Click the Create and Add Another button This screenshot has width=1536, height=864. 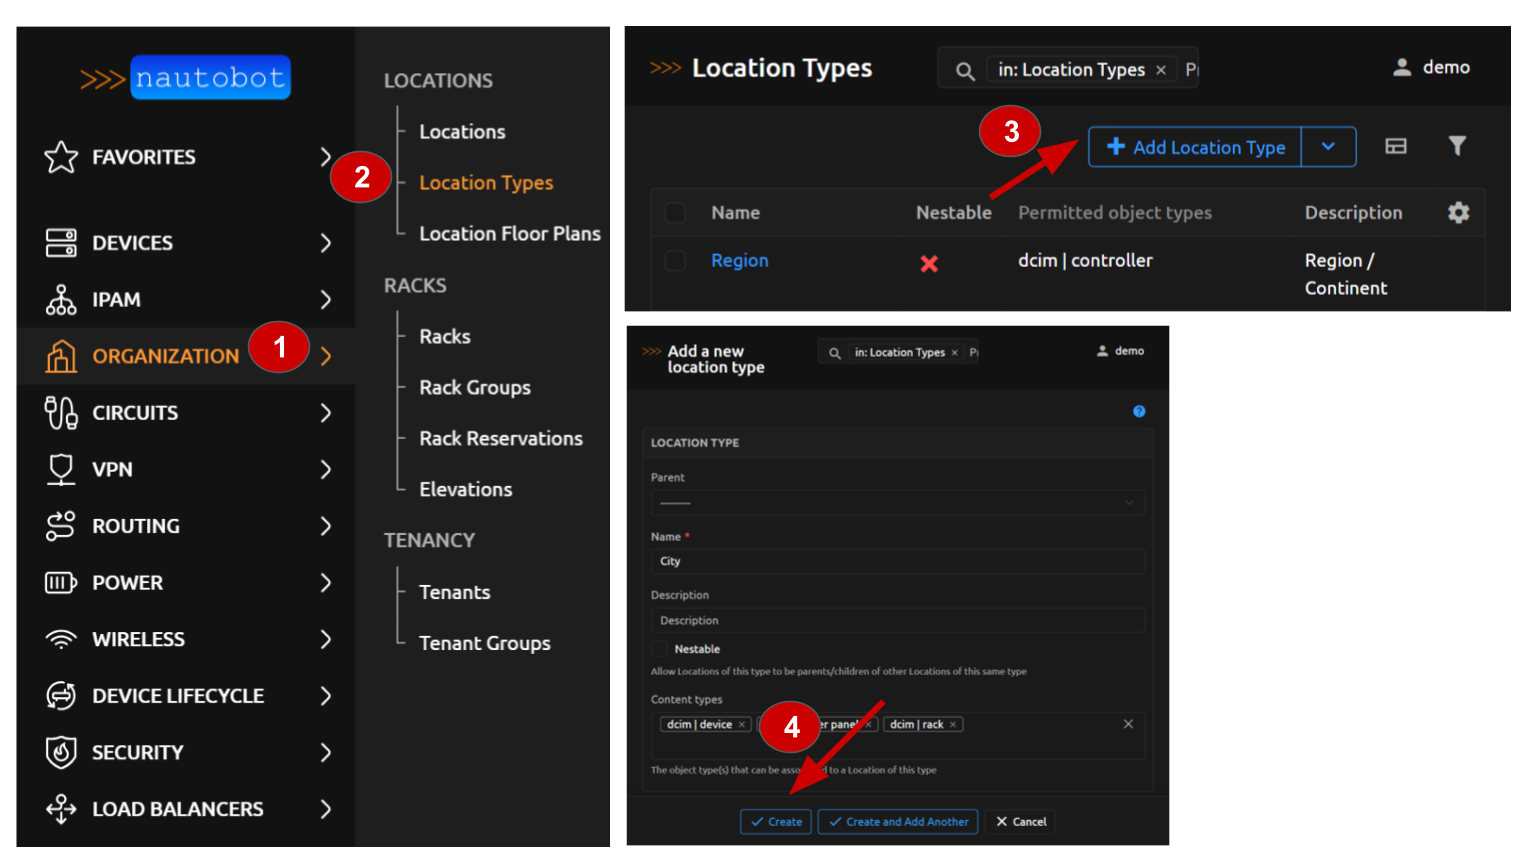click(897, 821)
